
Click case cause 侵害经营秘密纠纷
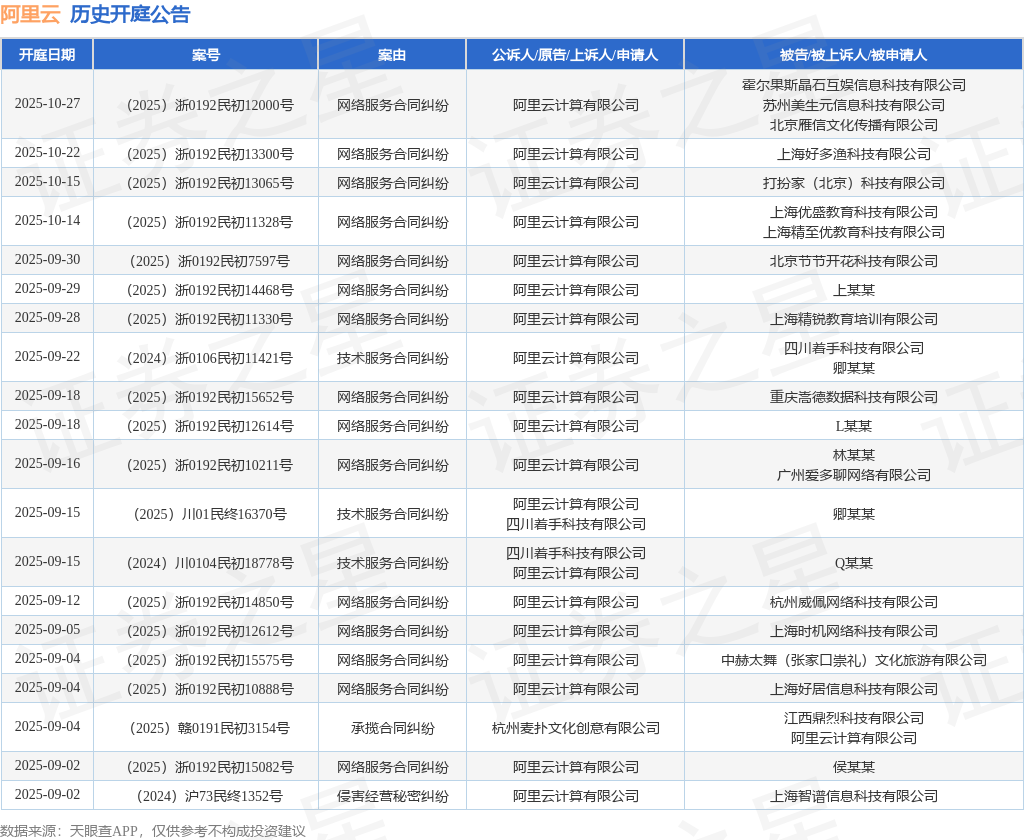(392, 796)
